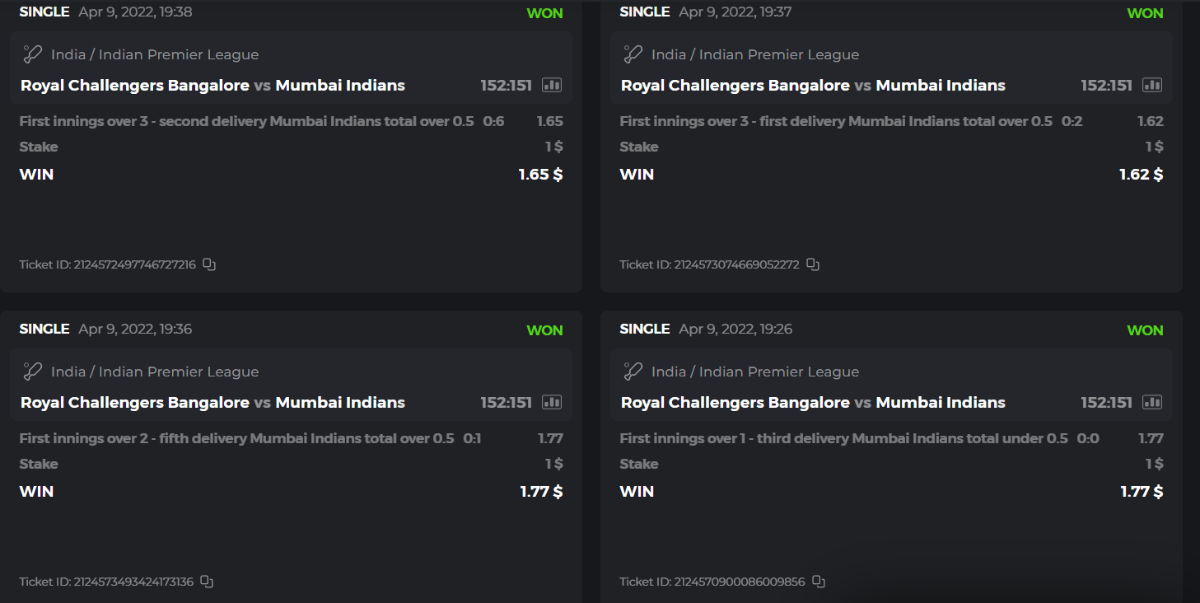The image size is (1200, 603).
Task: Open match statistics icon on 19:38 ticket
Action: coord(552,85)
